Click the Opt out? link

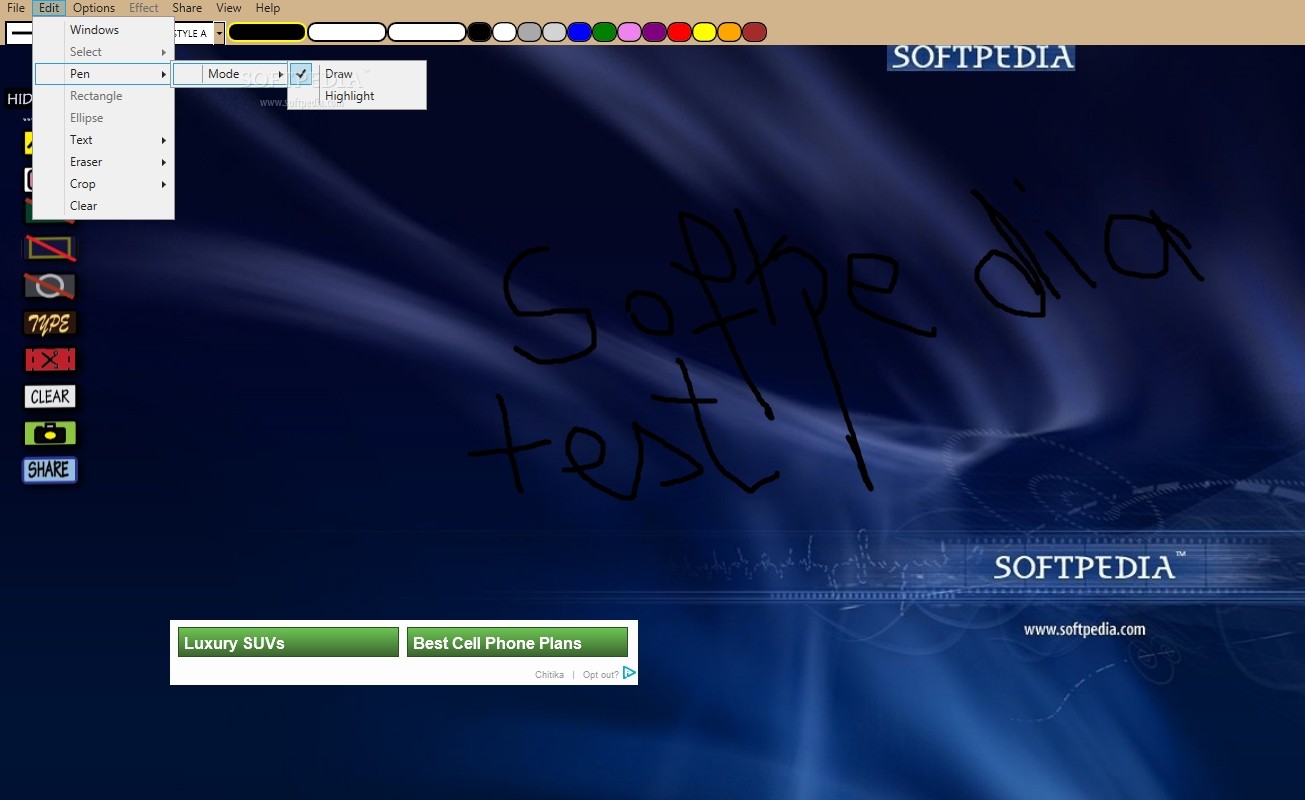[x=600, y=675]
